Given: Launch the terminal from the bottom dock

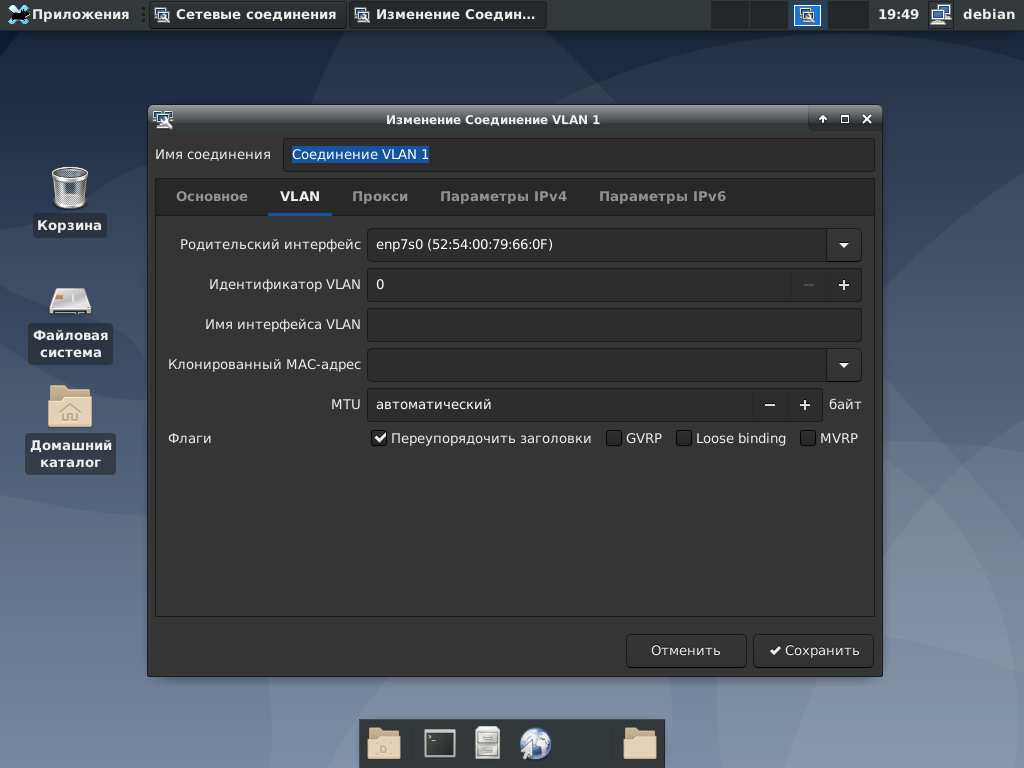Looking at the screenshot, I should (x=439, y=743).
